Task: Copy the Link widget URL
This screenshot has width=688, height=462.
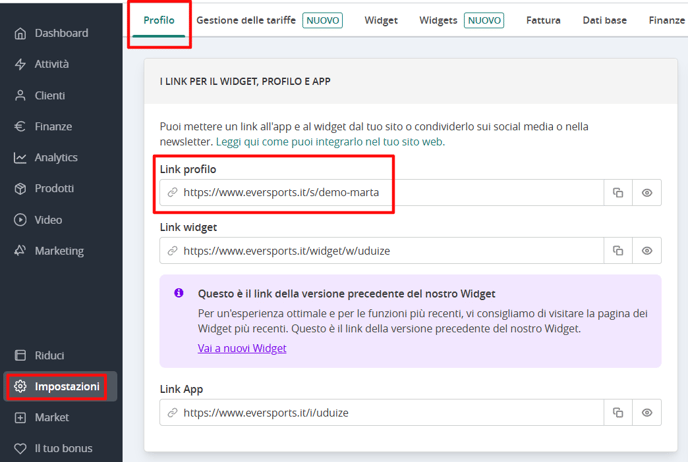Action: (x=618, y=251)
